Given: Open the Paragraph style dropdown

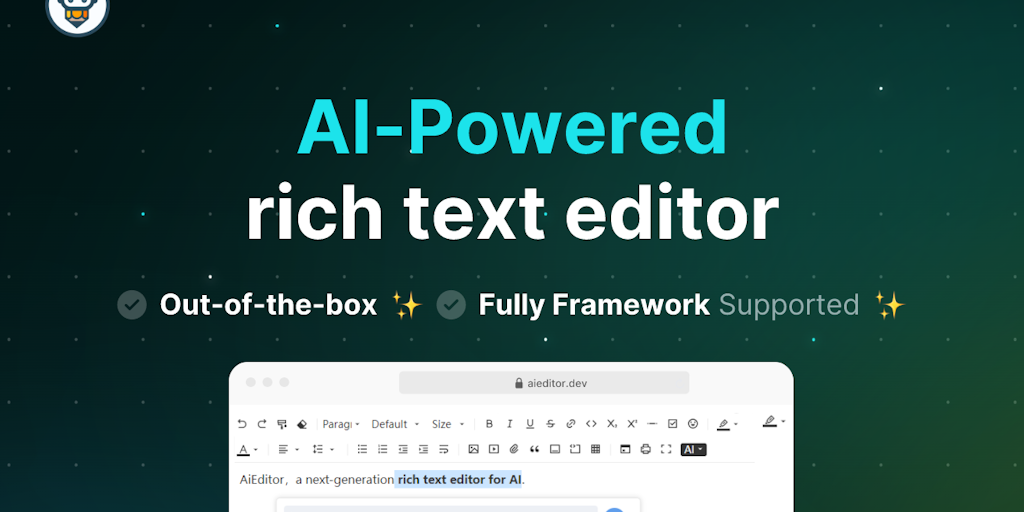Looking at the screenshot, I should (x=341, y=424).
